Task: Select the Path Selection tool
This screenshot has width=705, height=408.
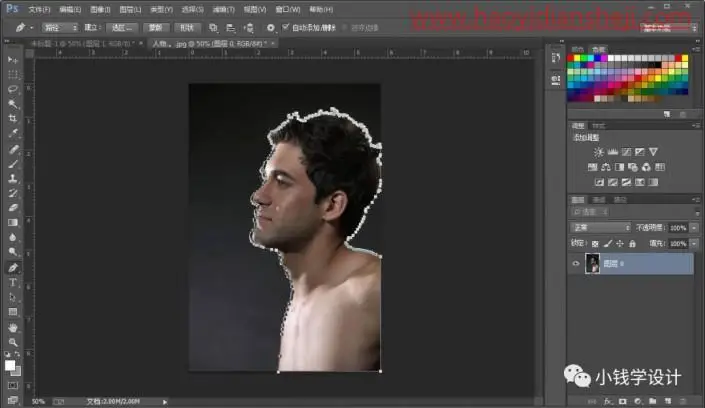Action: (13, 297)
